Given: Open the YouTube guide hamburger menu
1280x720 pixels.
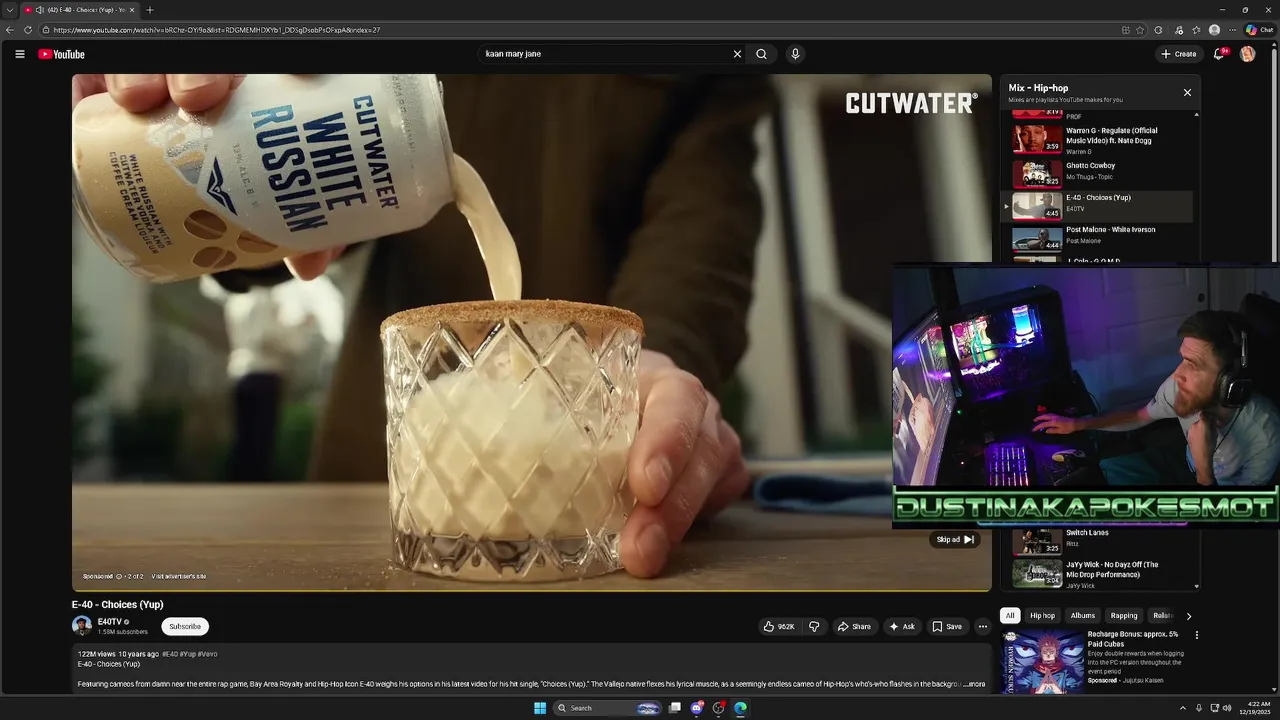Looking at the screenshot, I should click(19, 54).
